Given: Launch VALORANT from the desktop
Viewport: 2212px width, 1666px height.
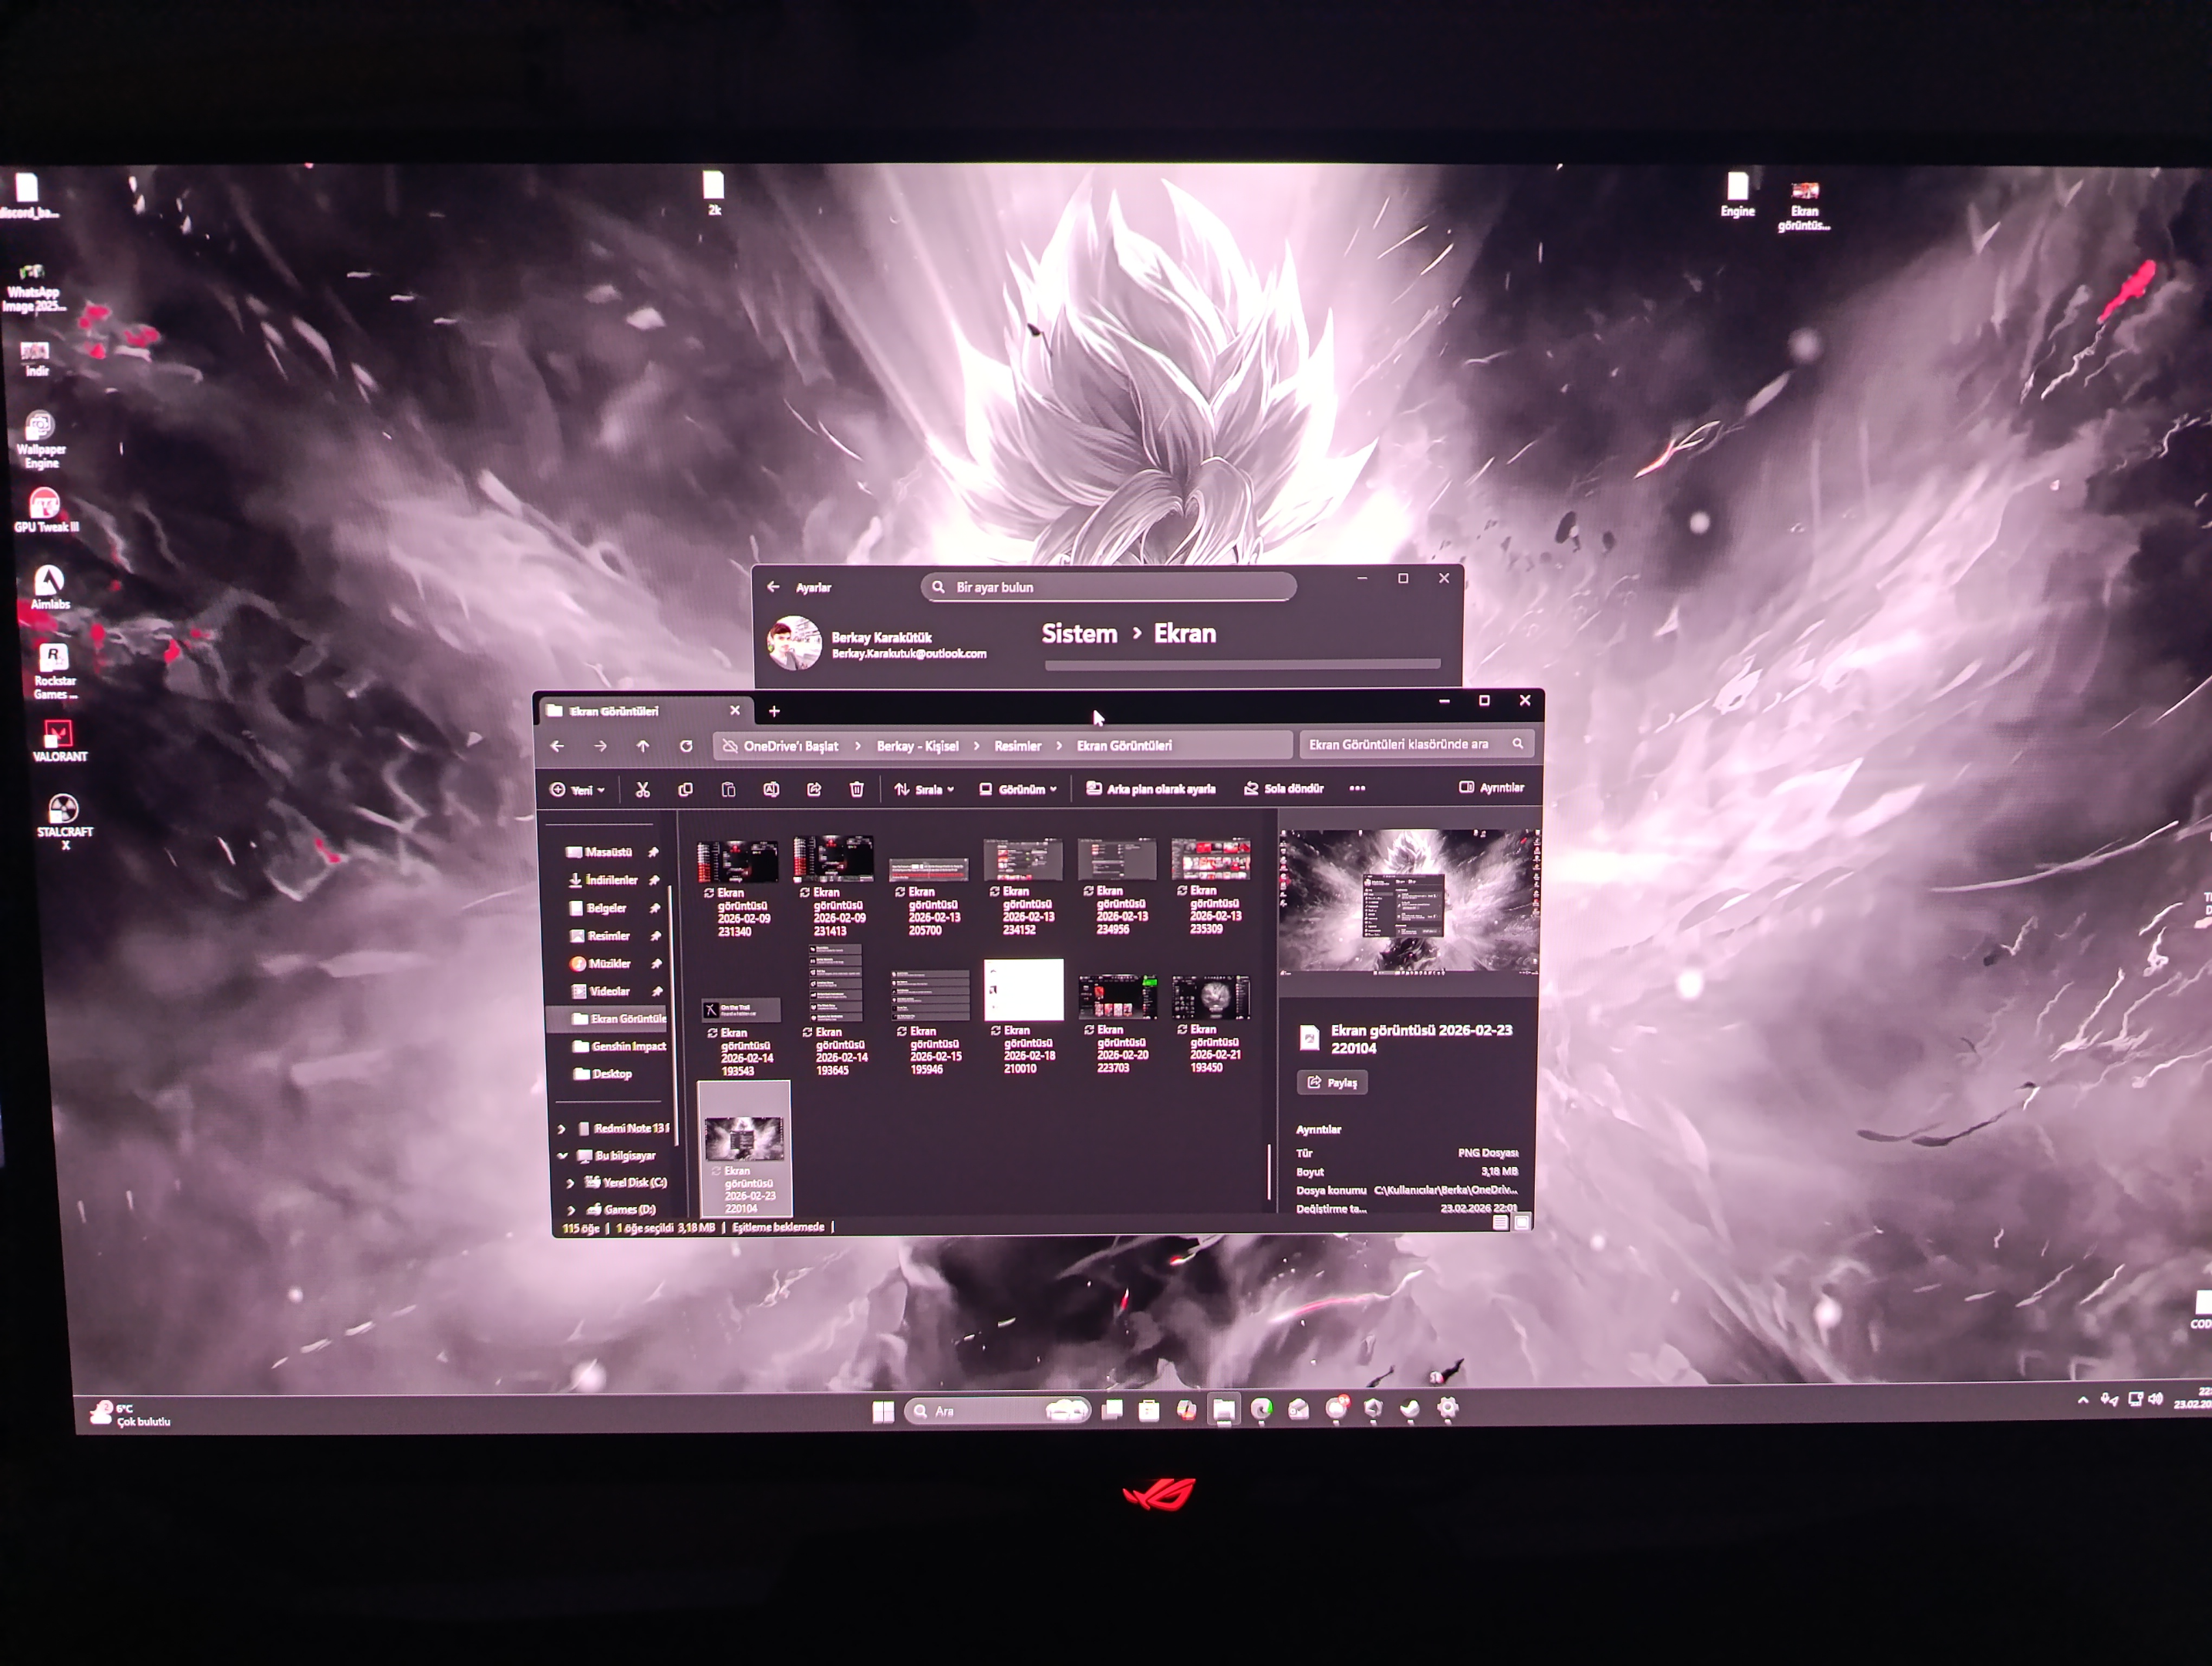Looking at the screenshot, I should [60, 741].
